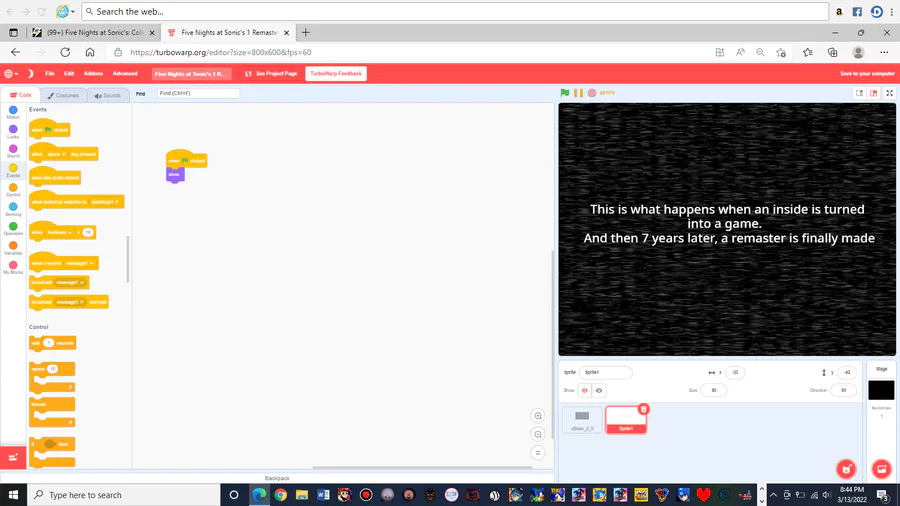This screenshot has height=506, width=900.
Task: Pause the running project
Action: [x=578, y=92]
